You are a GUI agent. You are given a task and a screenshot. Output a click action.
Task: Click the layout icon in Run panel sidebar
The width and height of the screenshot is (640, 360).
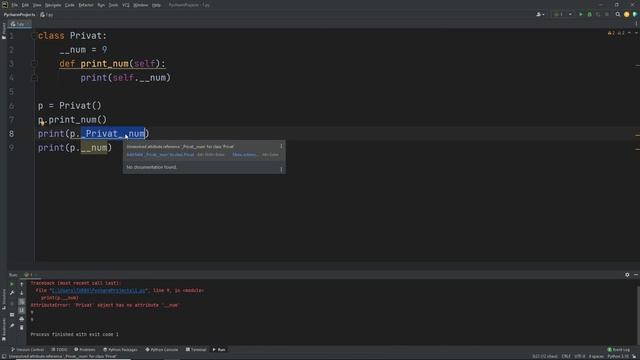tap(12, 315)
